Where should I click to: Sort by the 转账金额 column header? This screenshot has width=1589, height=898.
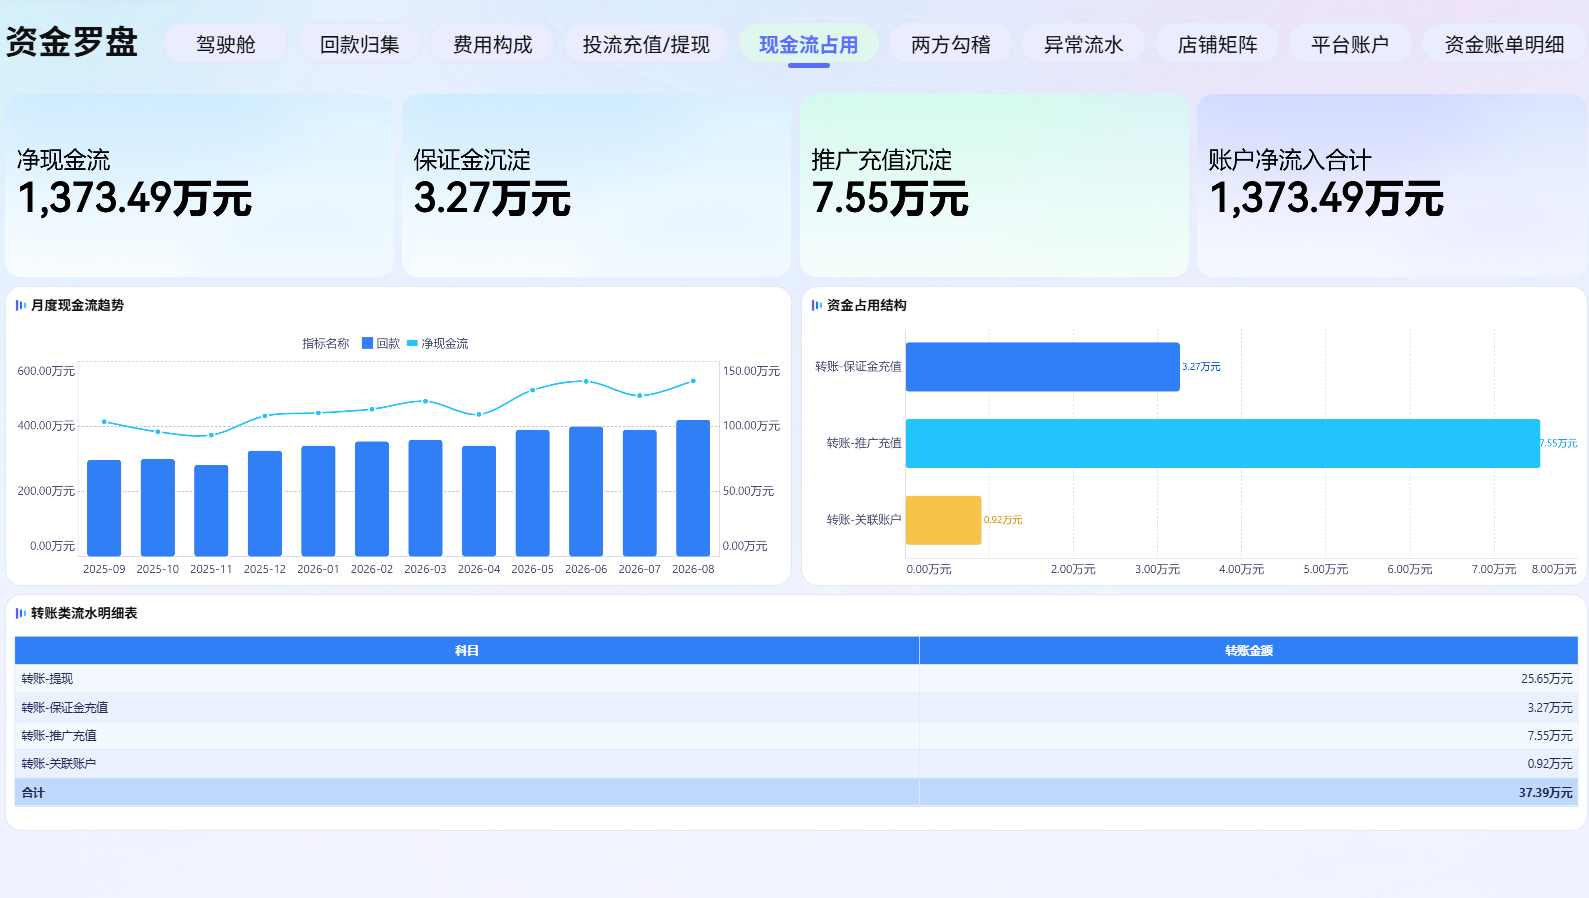[x=1249, y=651]
